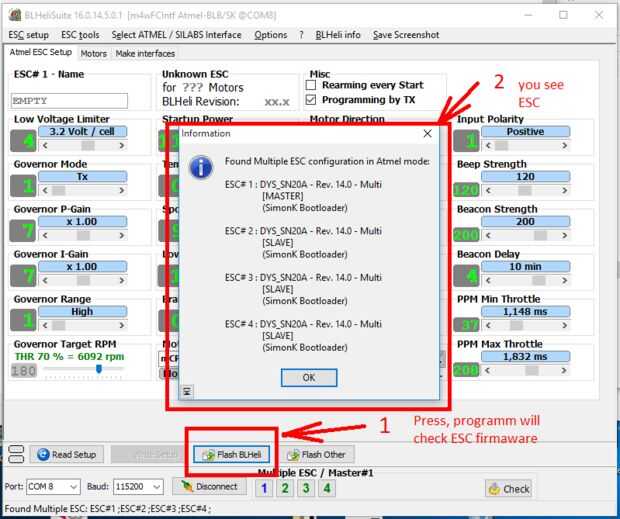The height and width of the screenshot is (519, 620).
Task: Open the Options menu
Action: pyautogui.click(x=270, y=35)
